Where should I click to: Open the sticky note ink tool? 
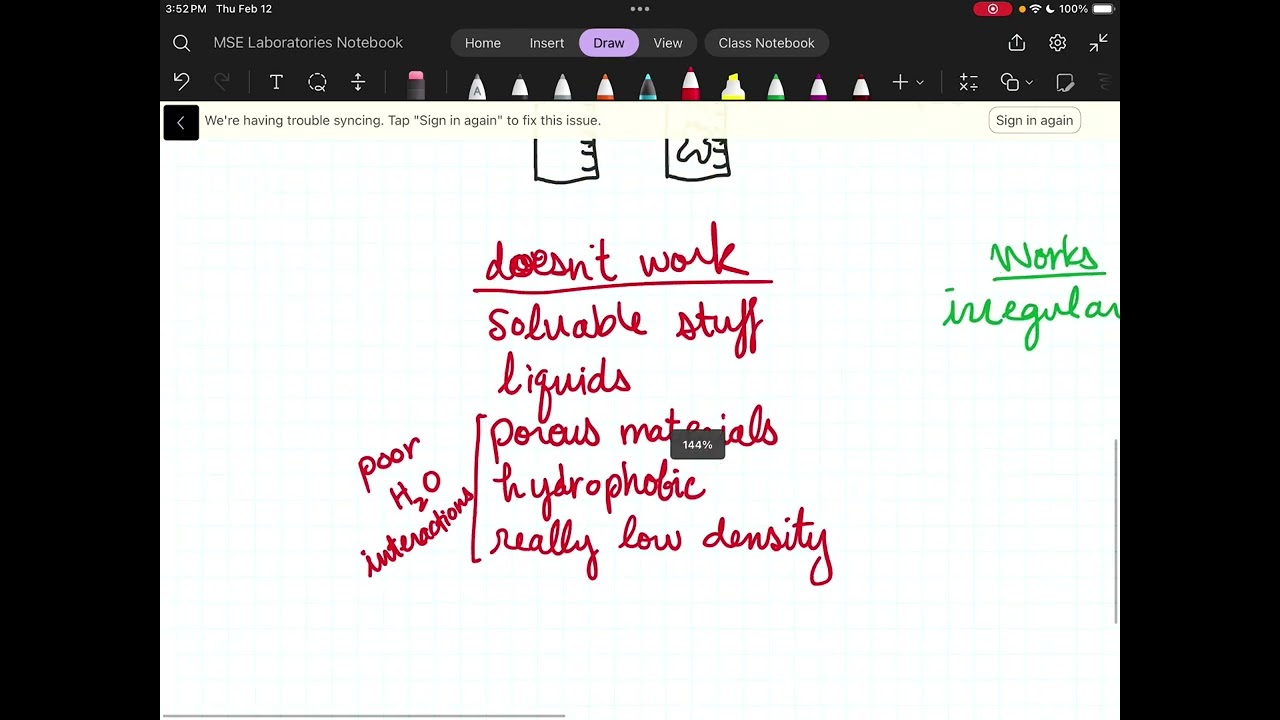[x=1065, y=82]
